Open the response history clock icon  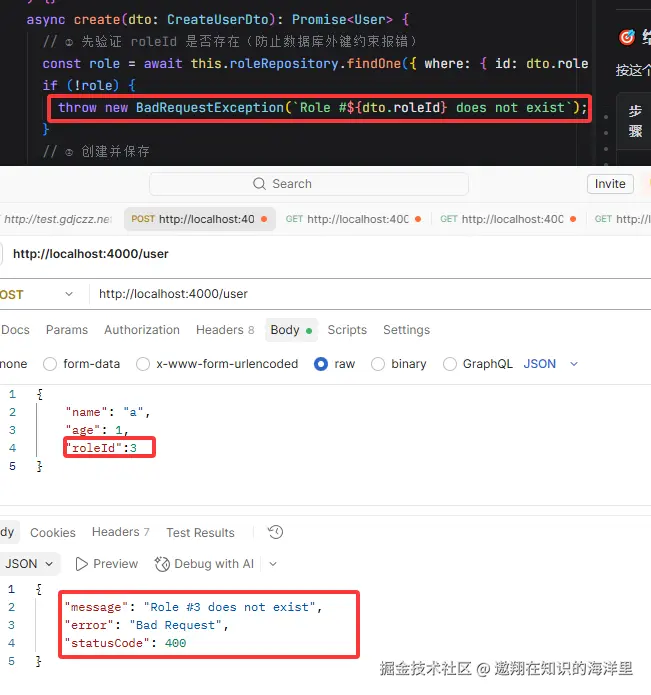click(275, 532)
